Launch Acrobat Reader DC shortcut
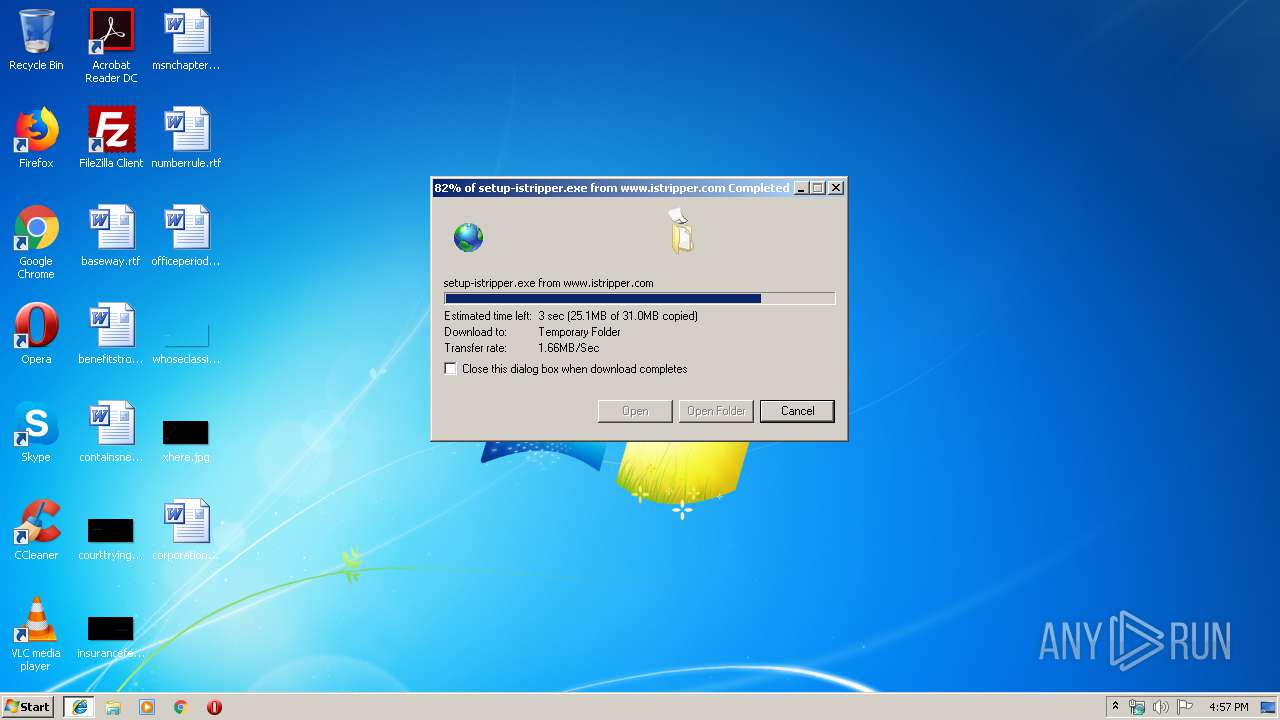Screen dimensions: 1280x720 [111, 46]
